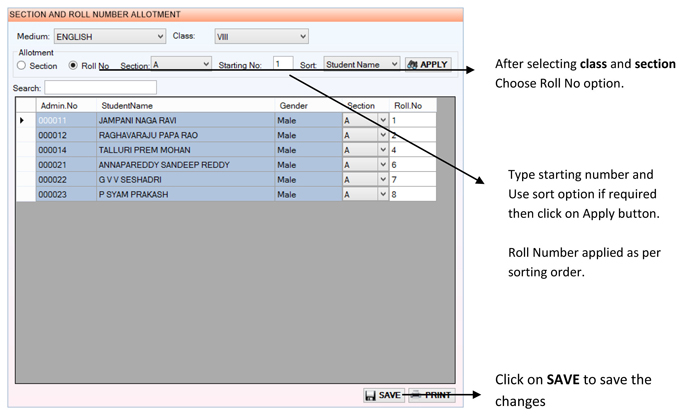Open section dropdown for TALLURI PREM MOHAN

pyautogui.click(x=383, y=150)
